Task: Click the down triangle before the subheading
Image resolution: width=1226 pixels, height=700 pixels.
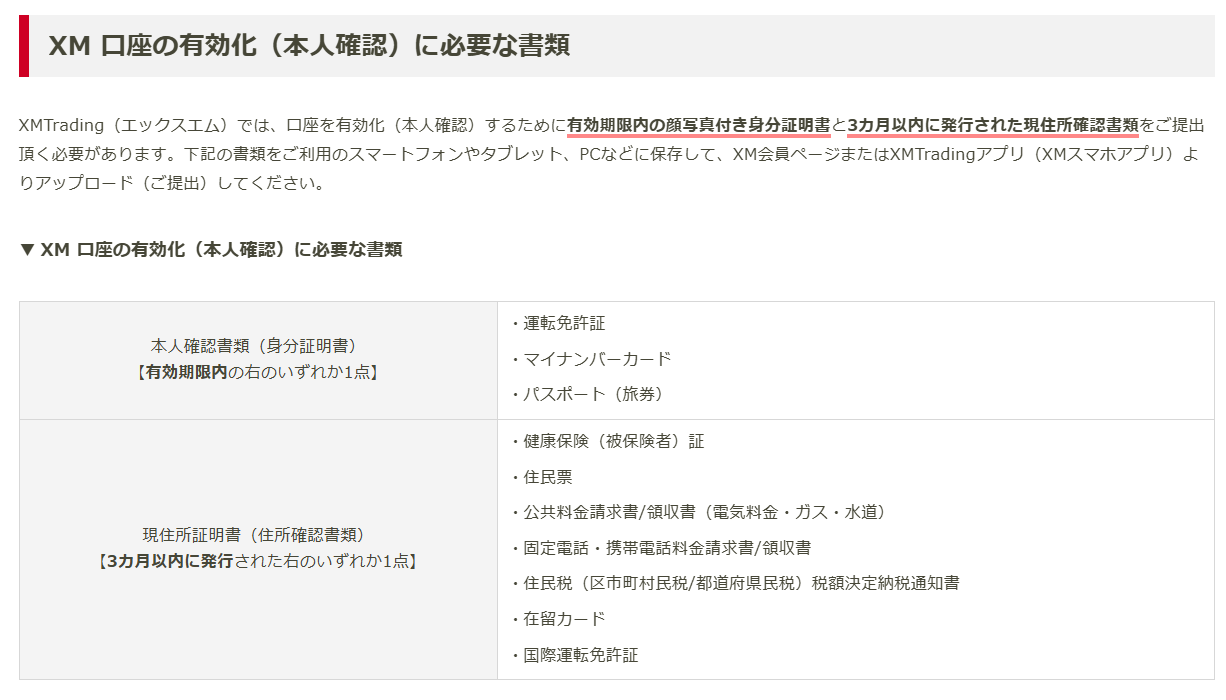Action: pos(27,250)
